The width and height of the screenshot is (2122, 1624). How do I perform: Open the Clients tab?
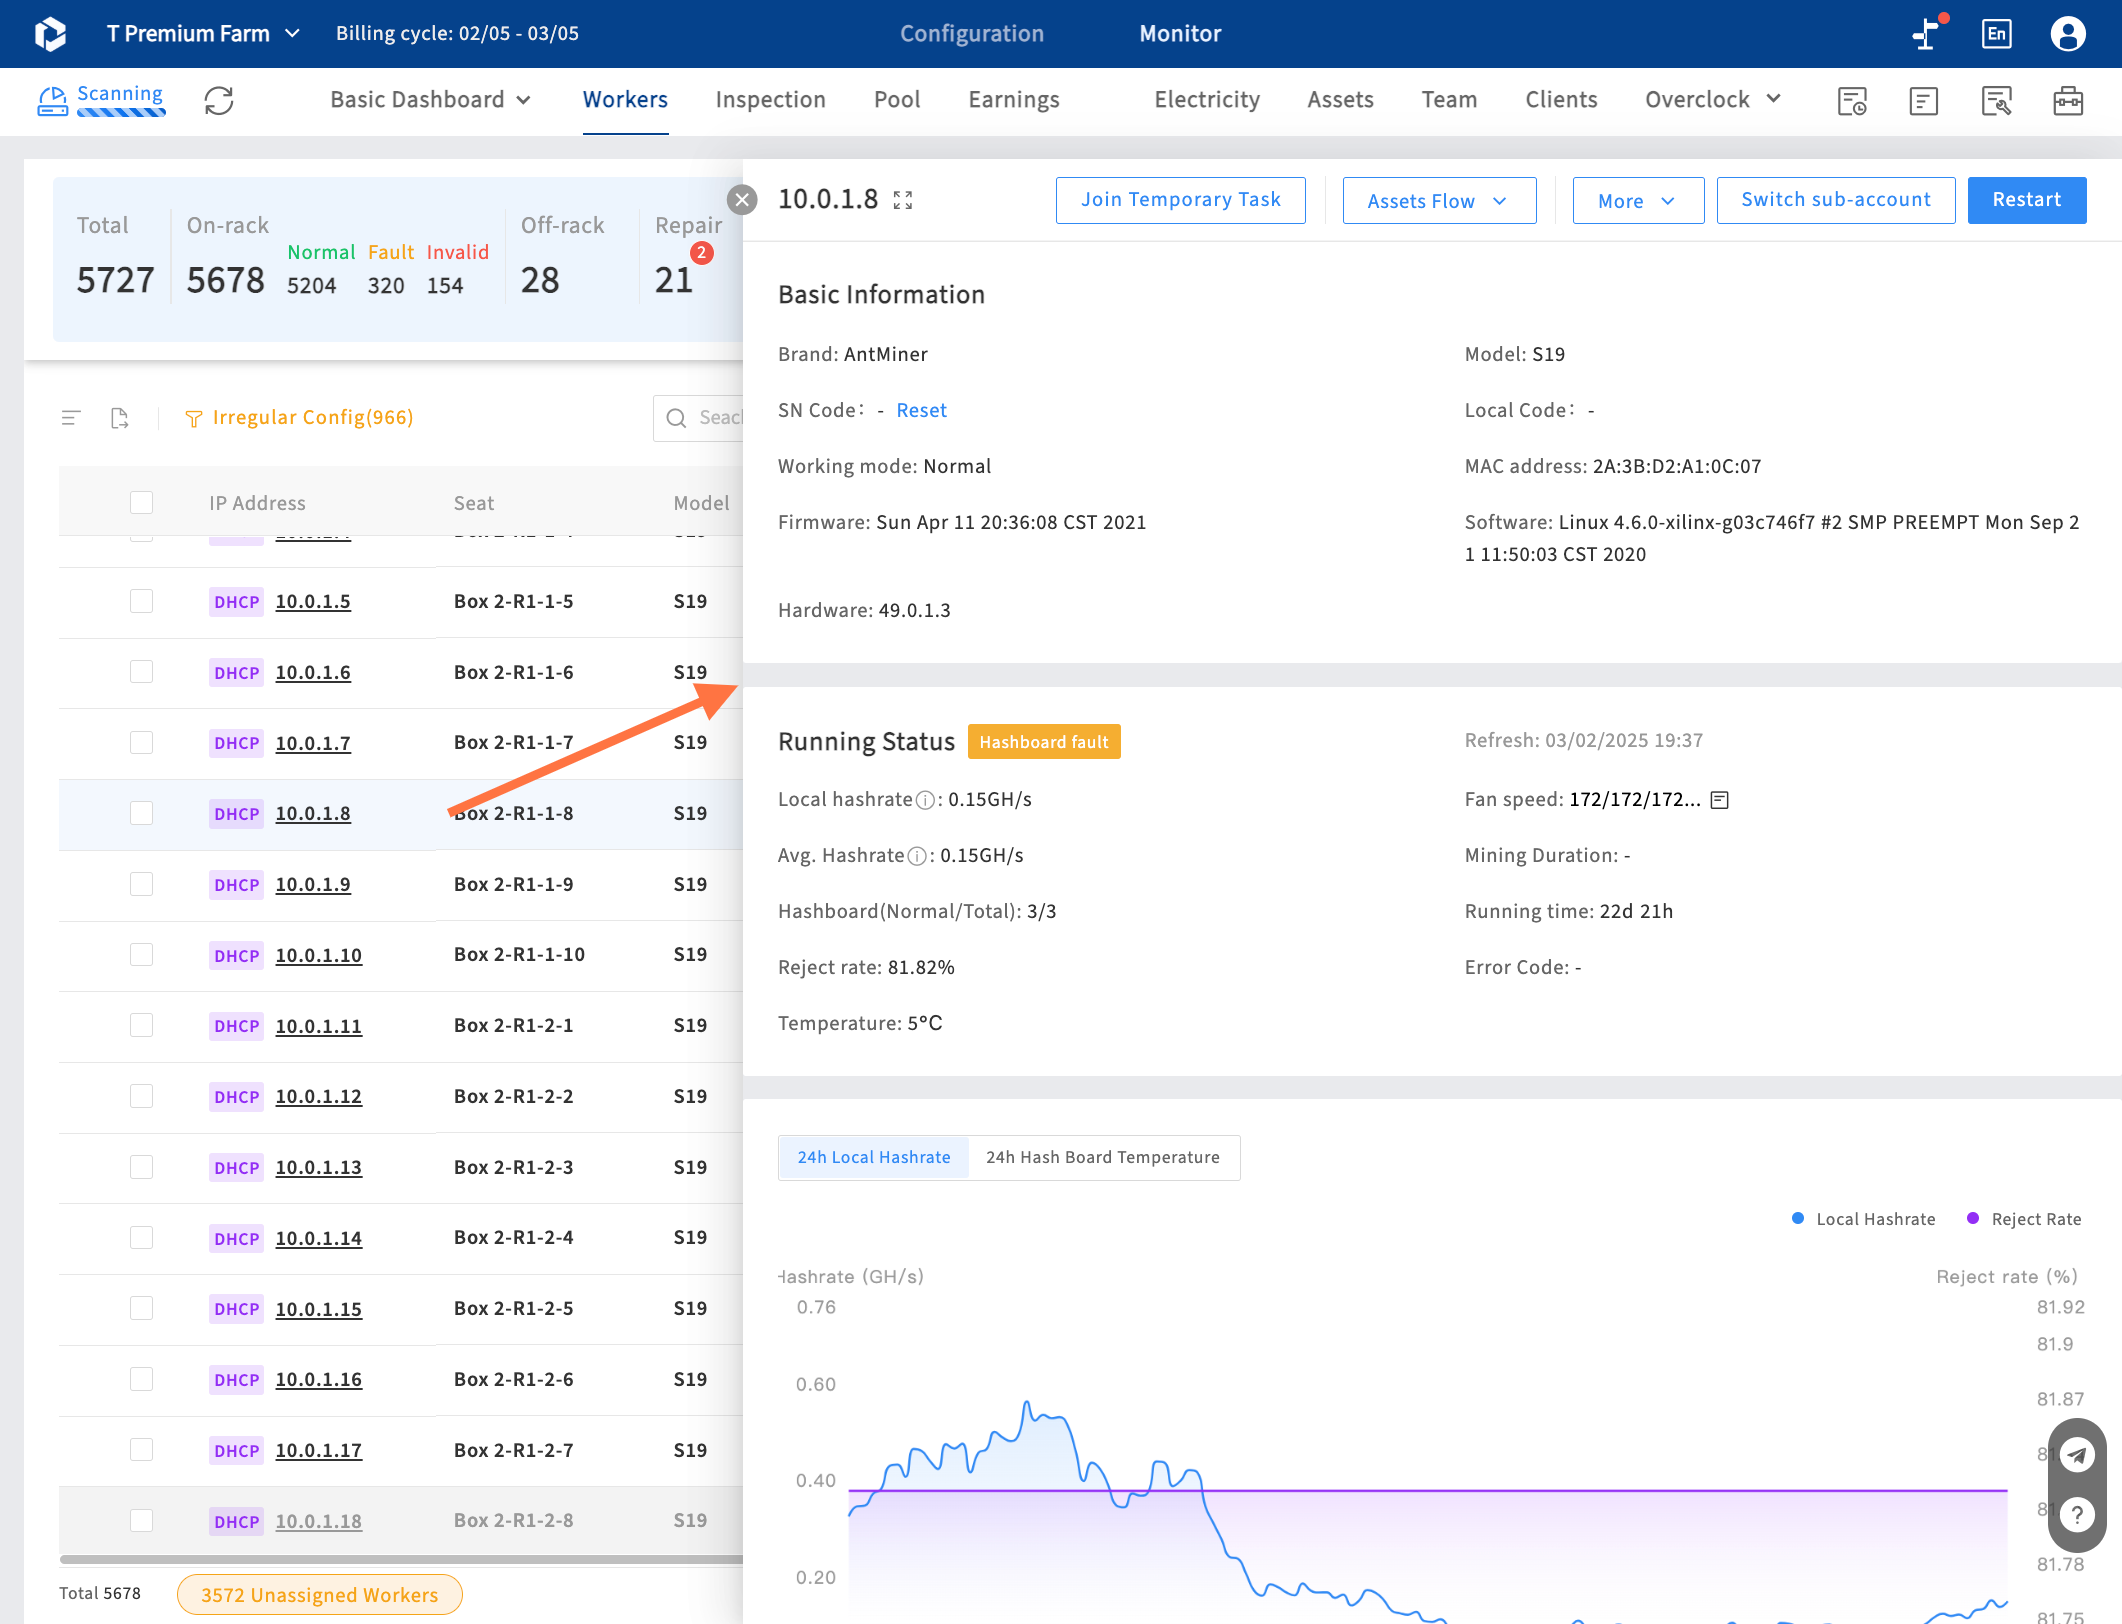tap(1561, 100)
